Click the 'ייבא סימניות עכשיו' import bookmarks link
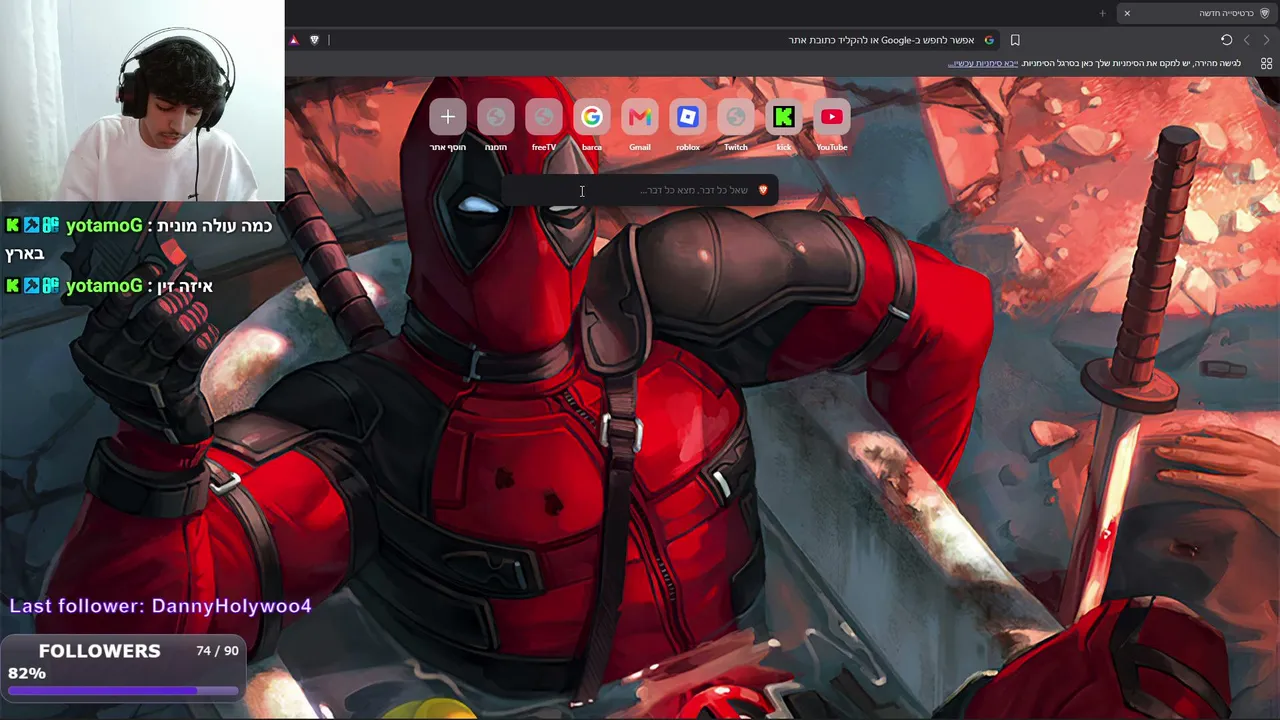Image resolution: width=1280 pixels, height=720 pixels. (x=983, y=63)
